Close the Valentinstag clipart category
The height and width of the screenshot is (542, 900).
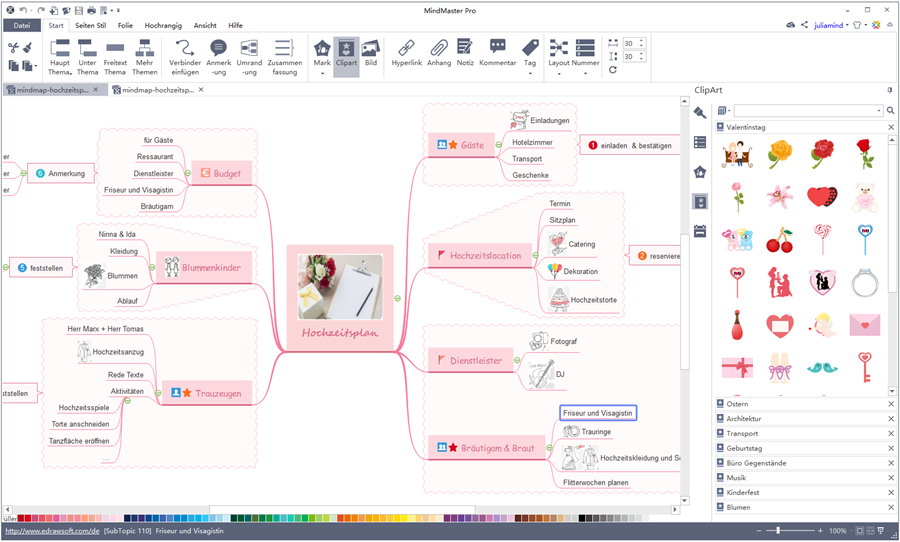[890, 128]
